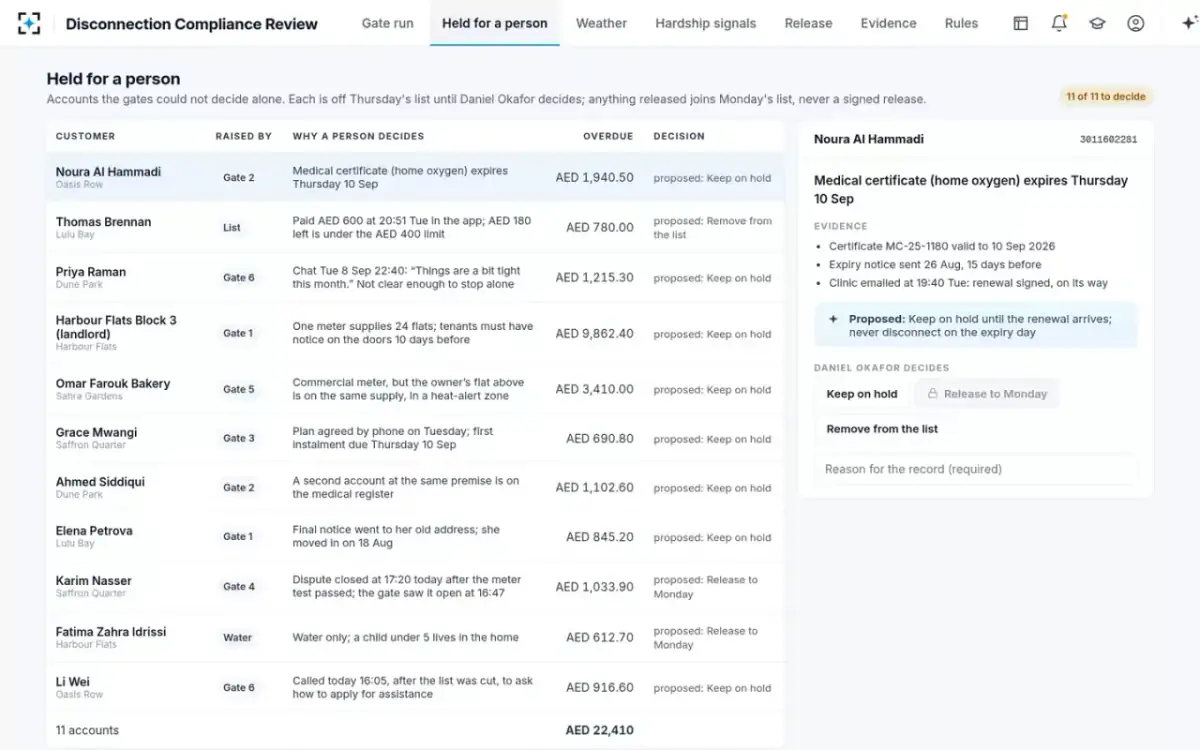This screenshot has width=1200, height=750.
Task: Click the Disconnection Compliance Review title
Action: tap(192, 24)
